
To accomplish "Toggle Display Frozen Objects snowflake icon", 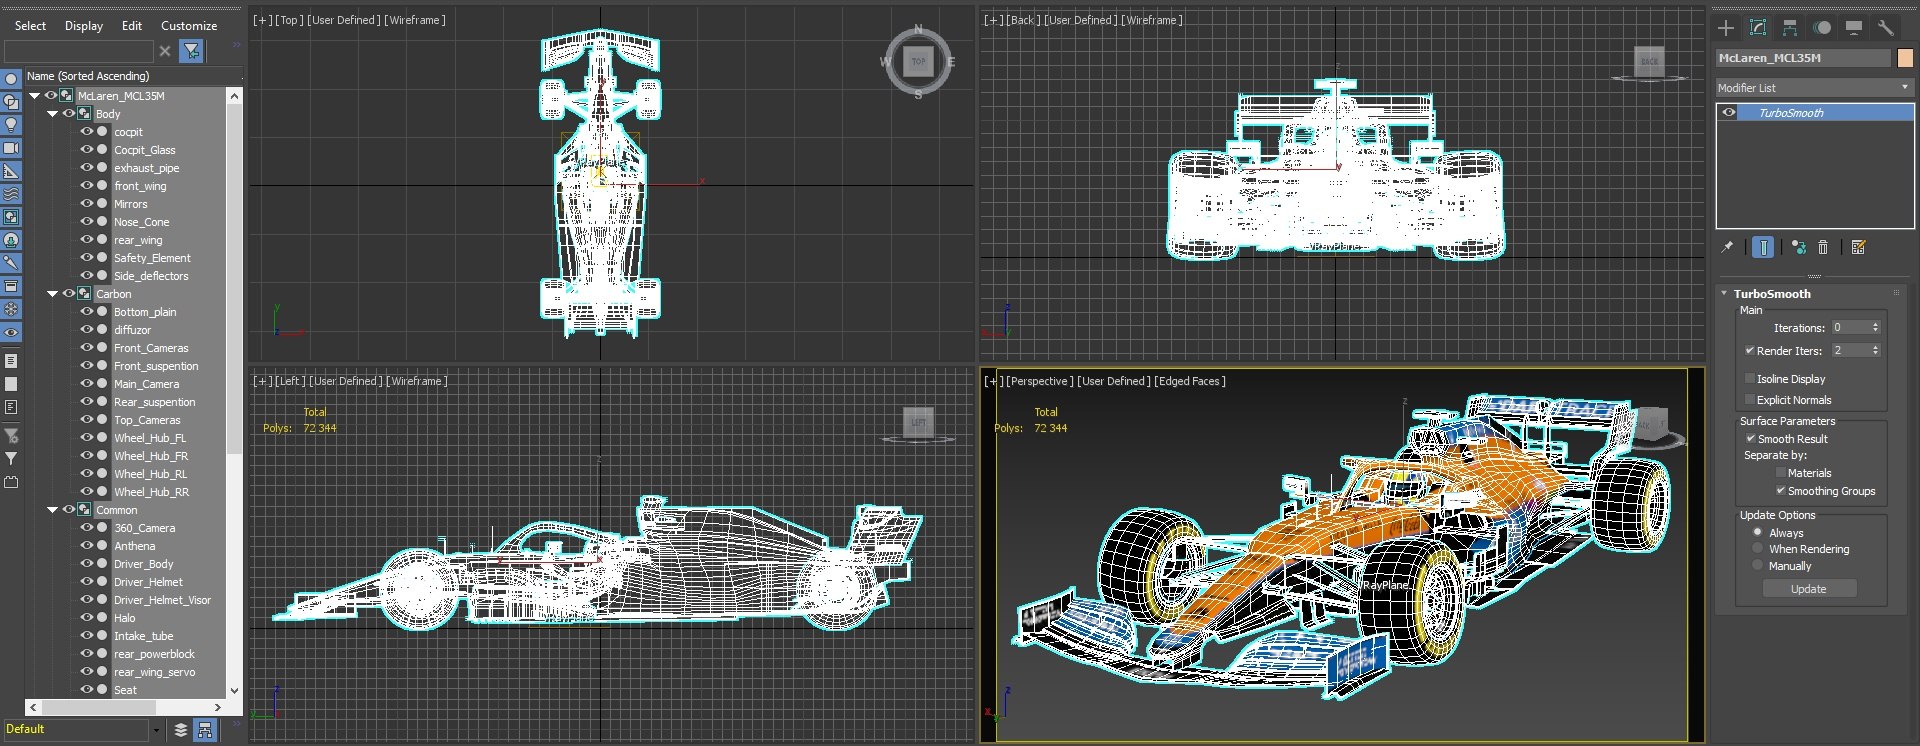I will click(x=11, y=309).
